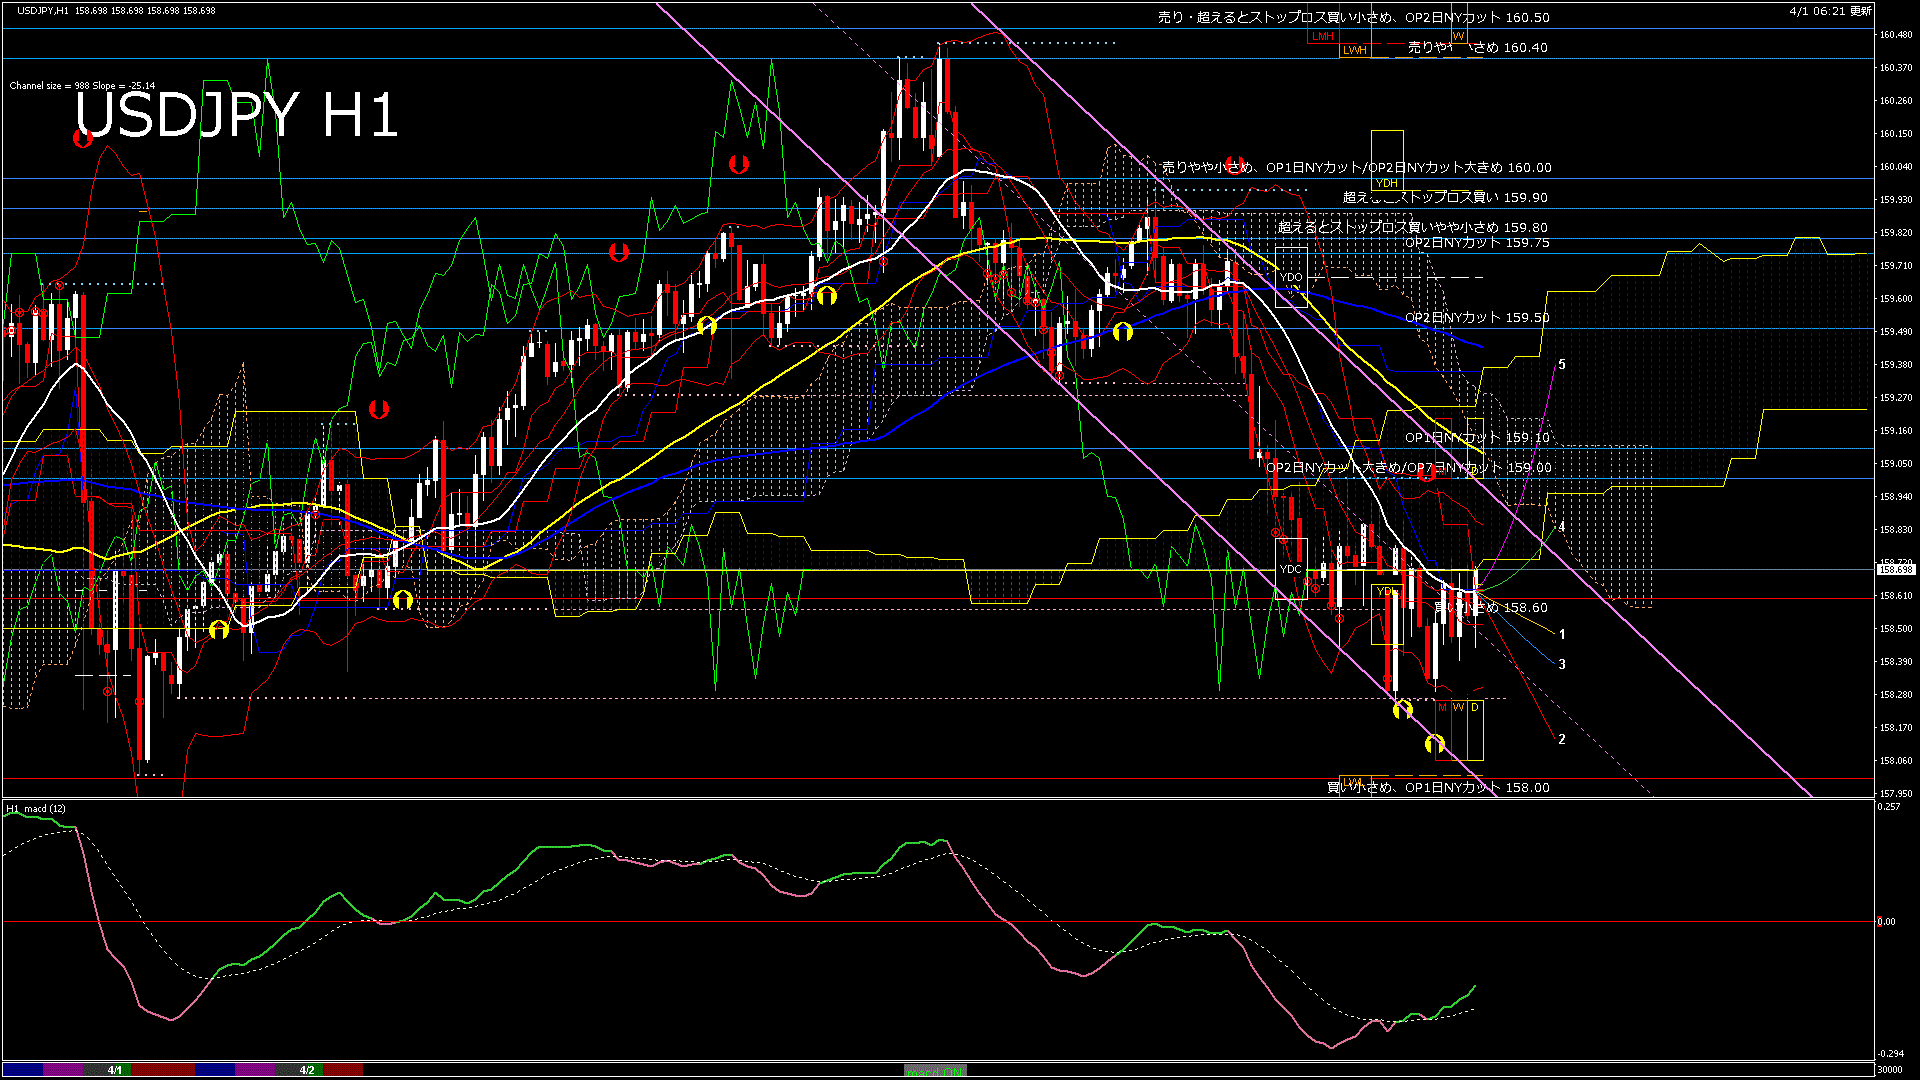The image size is (1920, 1080).
Task: Toggle the macd ON button
Action: tap(935, 1071)
